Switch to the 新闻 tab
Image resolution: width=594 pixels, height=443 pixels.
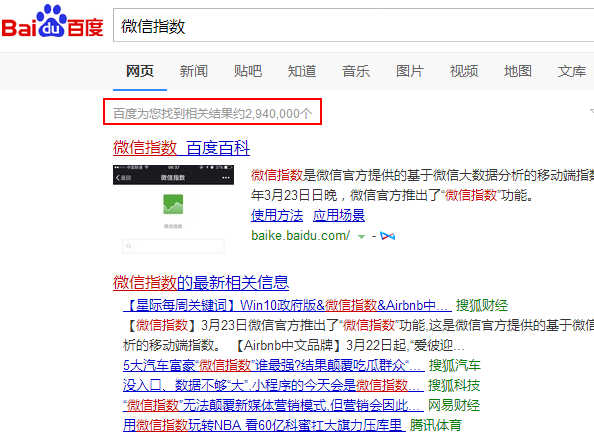point(194,71)
